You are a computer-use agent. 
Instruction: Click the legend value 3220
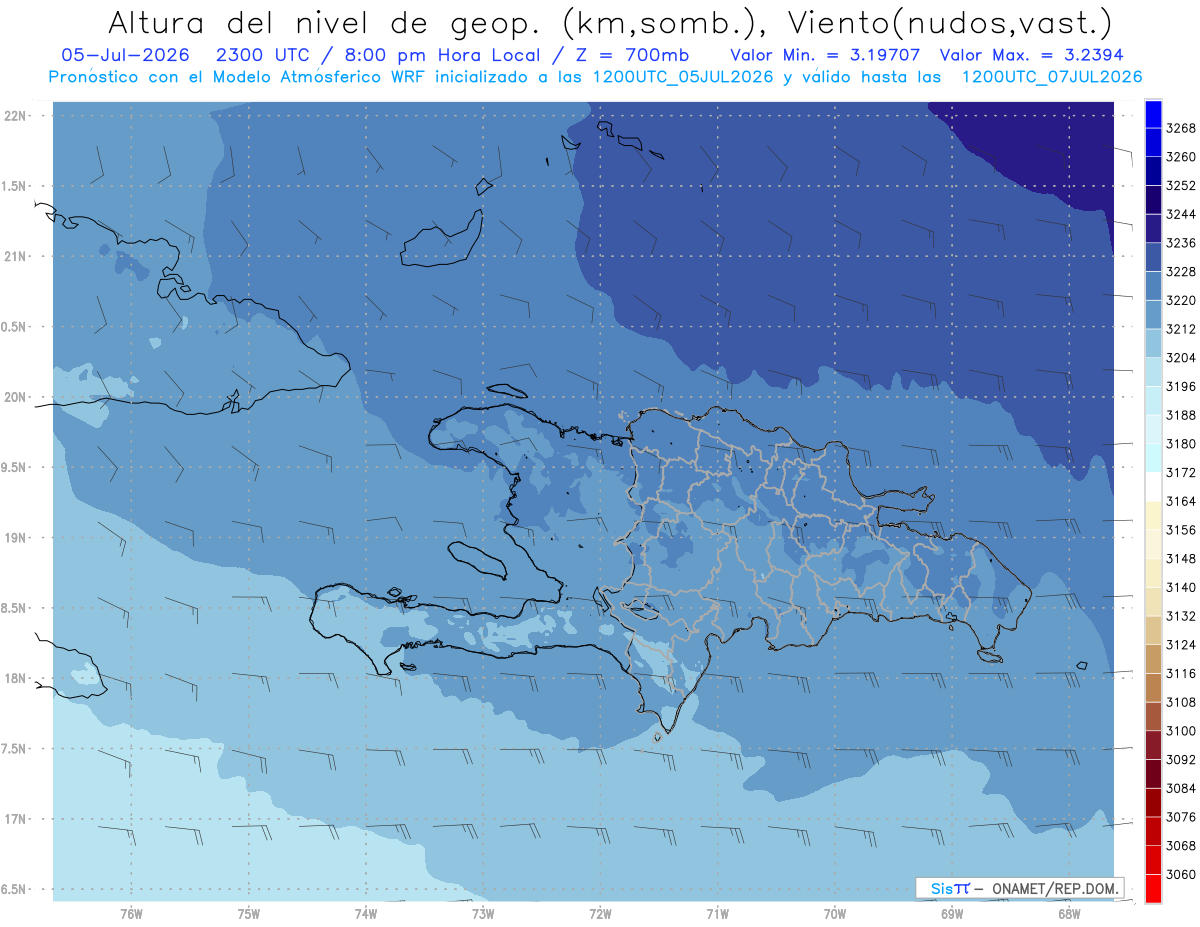coord(1181,300)
